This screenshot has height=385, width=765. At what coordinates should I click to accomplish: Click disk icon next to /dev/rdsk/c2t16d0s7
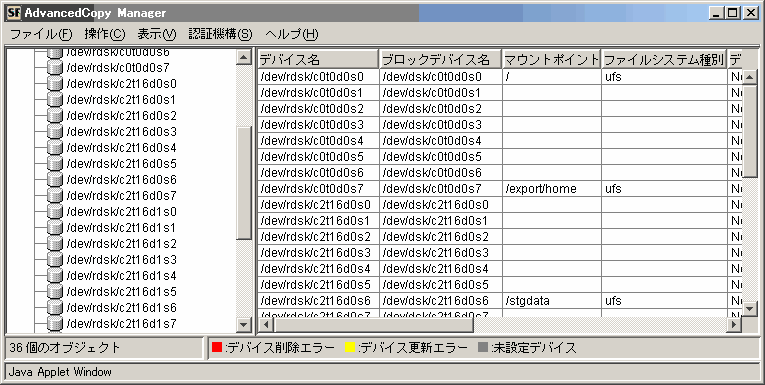tap(55, 196)
